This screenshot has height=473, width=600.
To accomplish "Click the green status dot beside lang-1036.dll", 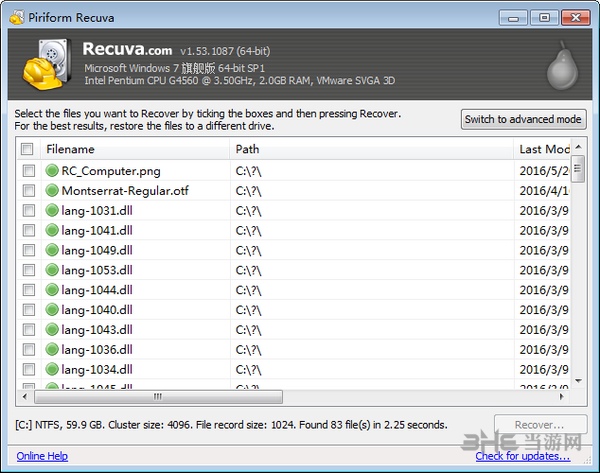I will pos(52,349).
